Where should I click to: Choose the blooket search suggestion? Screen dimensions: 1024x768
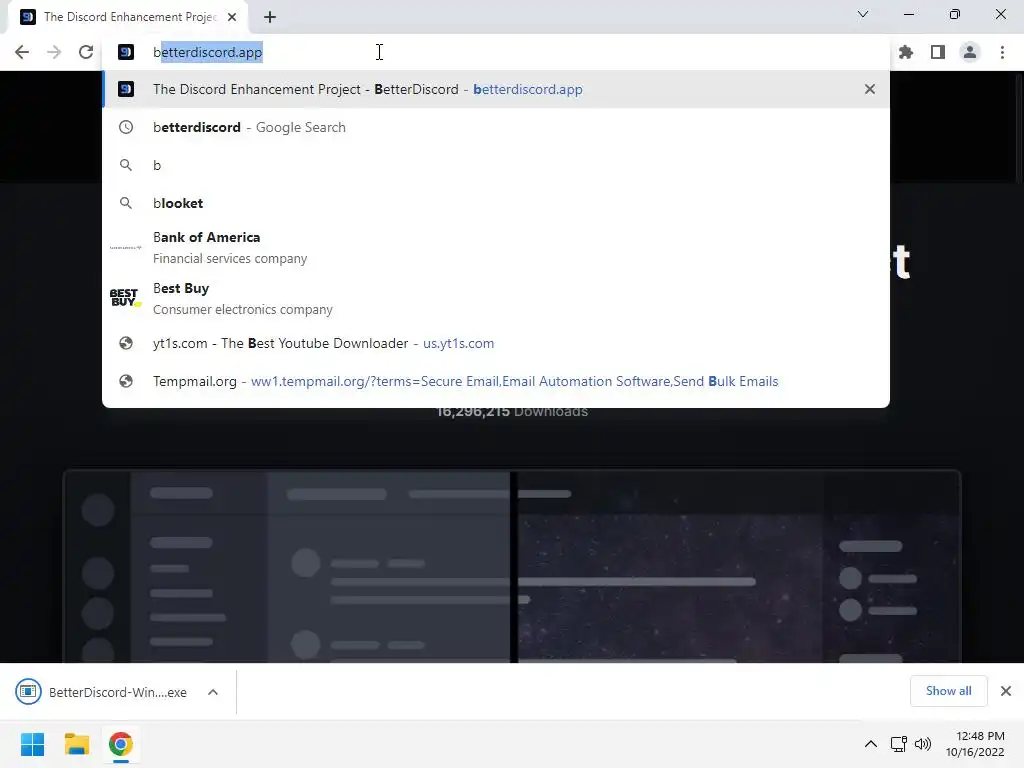496,203
